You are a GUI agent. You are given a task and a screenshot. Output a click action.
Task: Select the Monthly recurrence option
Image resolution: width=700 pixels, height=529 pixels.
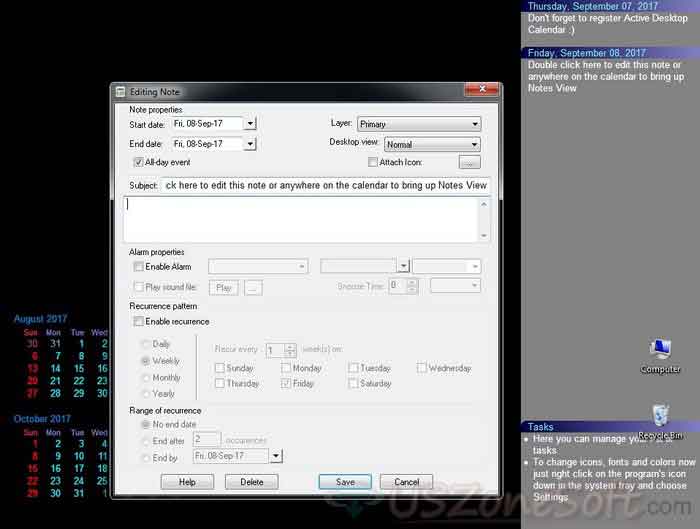pos(146,378)
